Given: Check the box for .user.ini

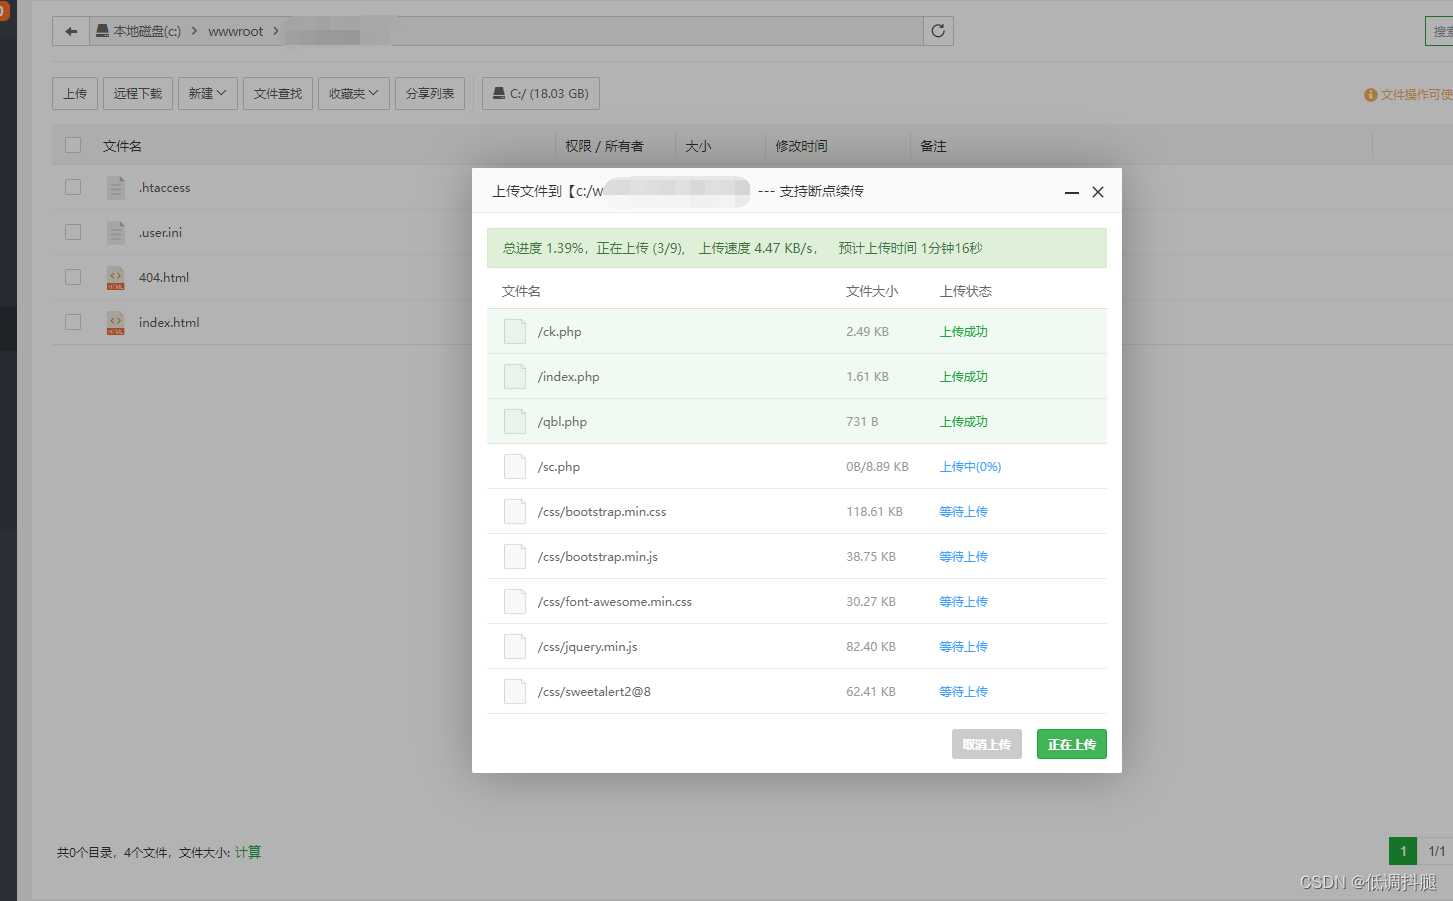Looking at the screenshot, I should click(73, 232).
